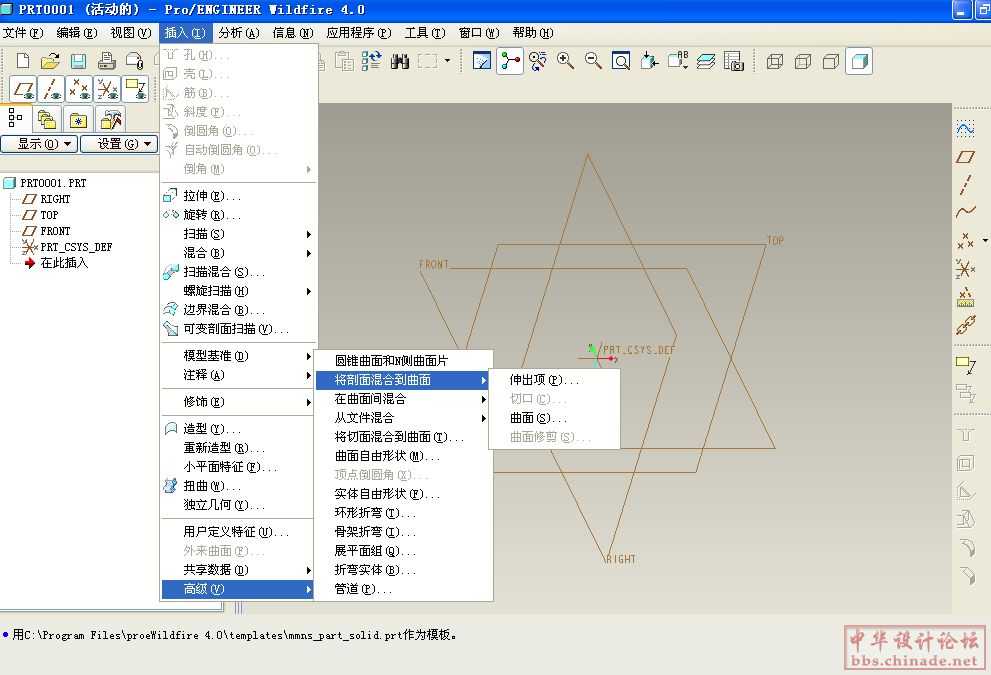Screen dimensions: 991x675
Task: Switch to Hidden Line display style
Action: [803, 61]
